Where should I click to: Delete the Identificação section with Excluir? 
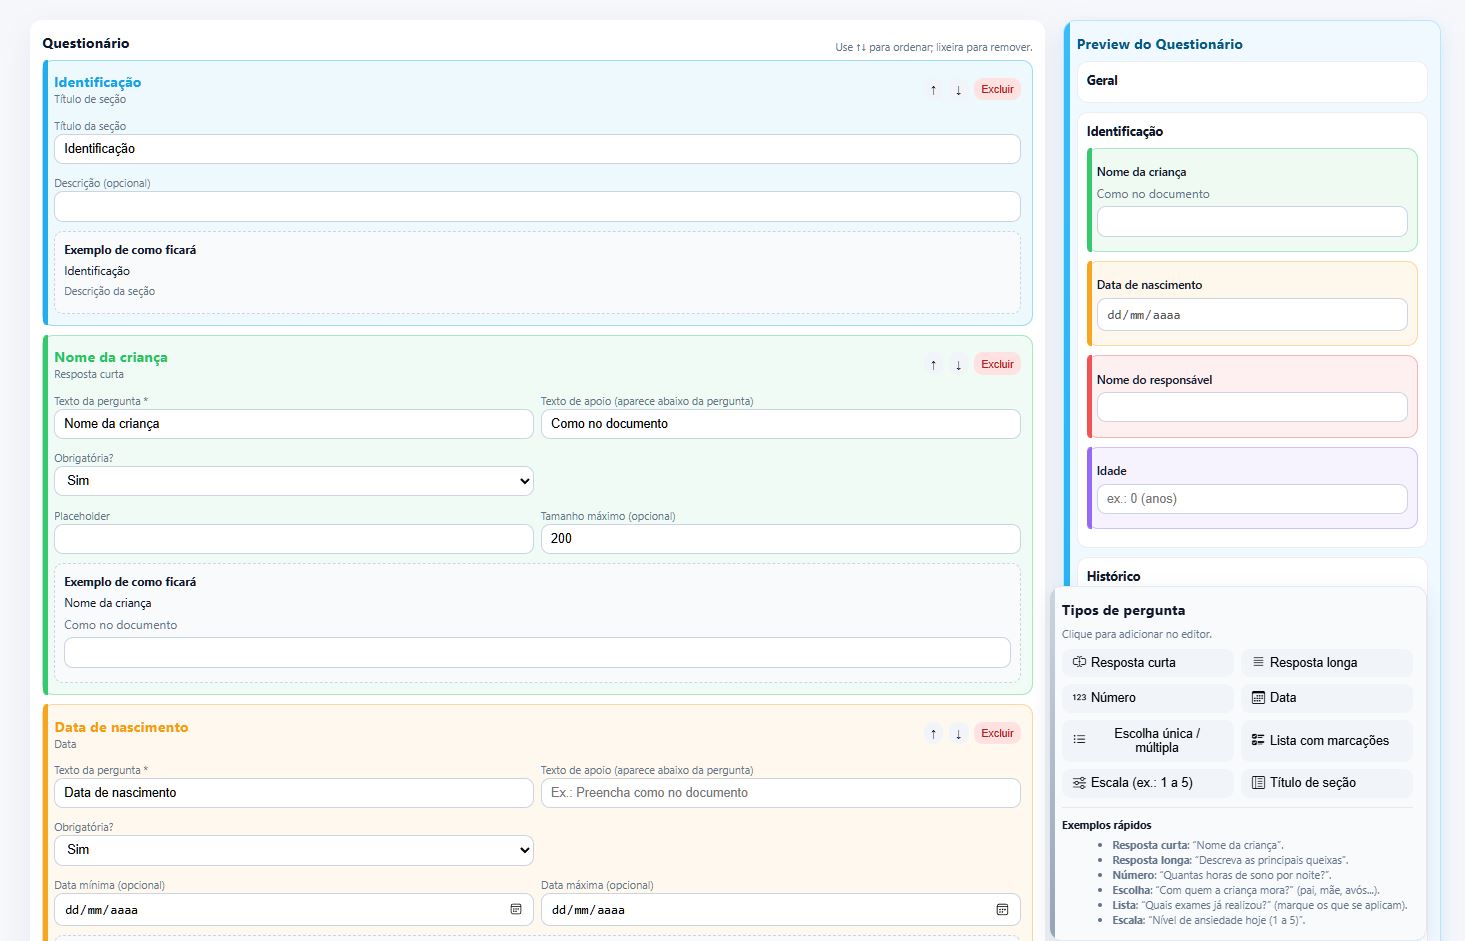[x=997, y=90]
